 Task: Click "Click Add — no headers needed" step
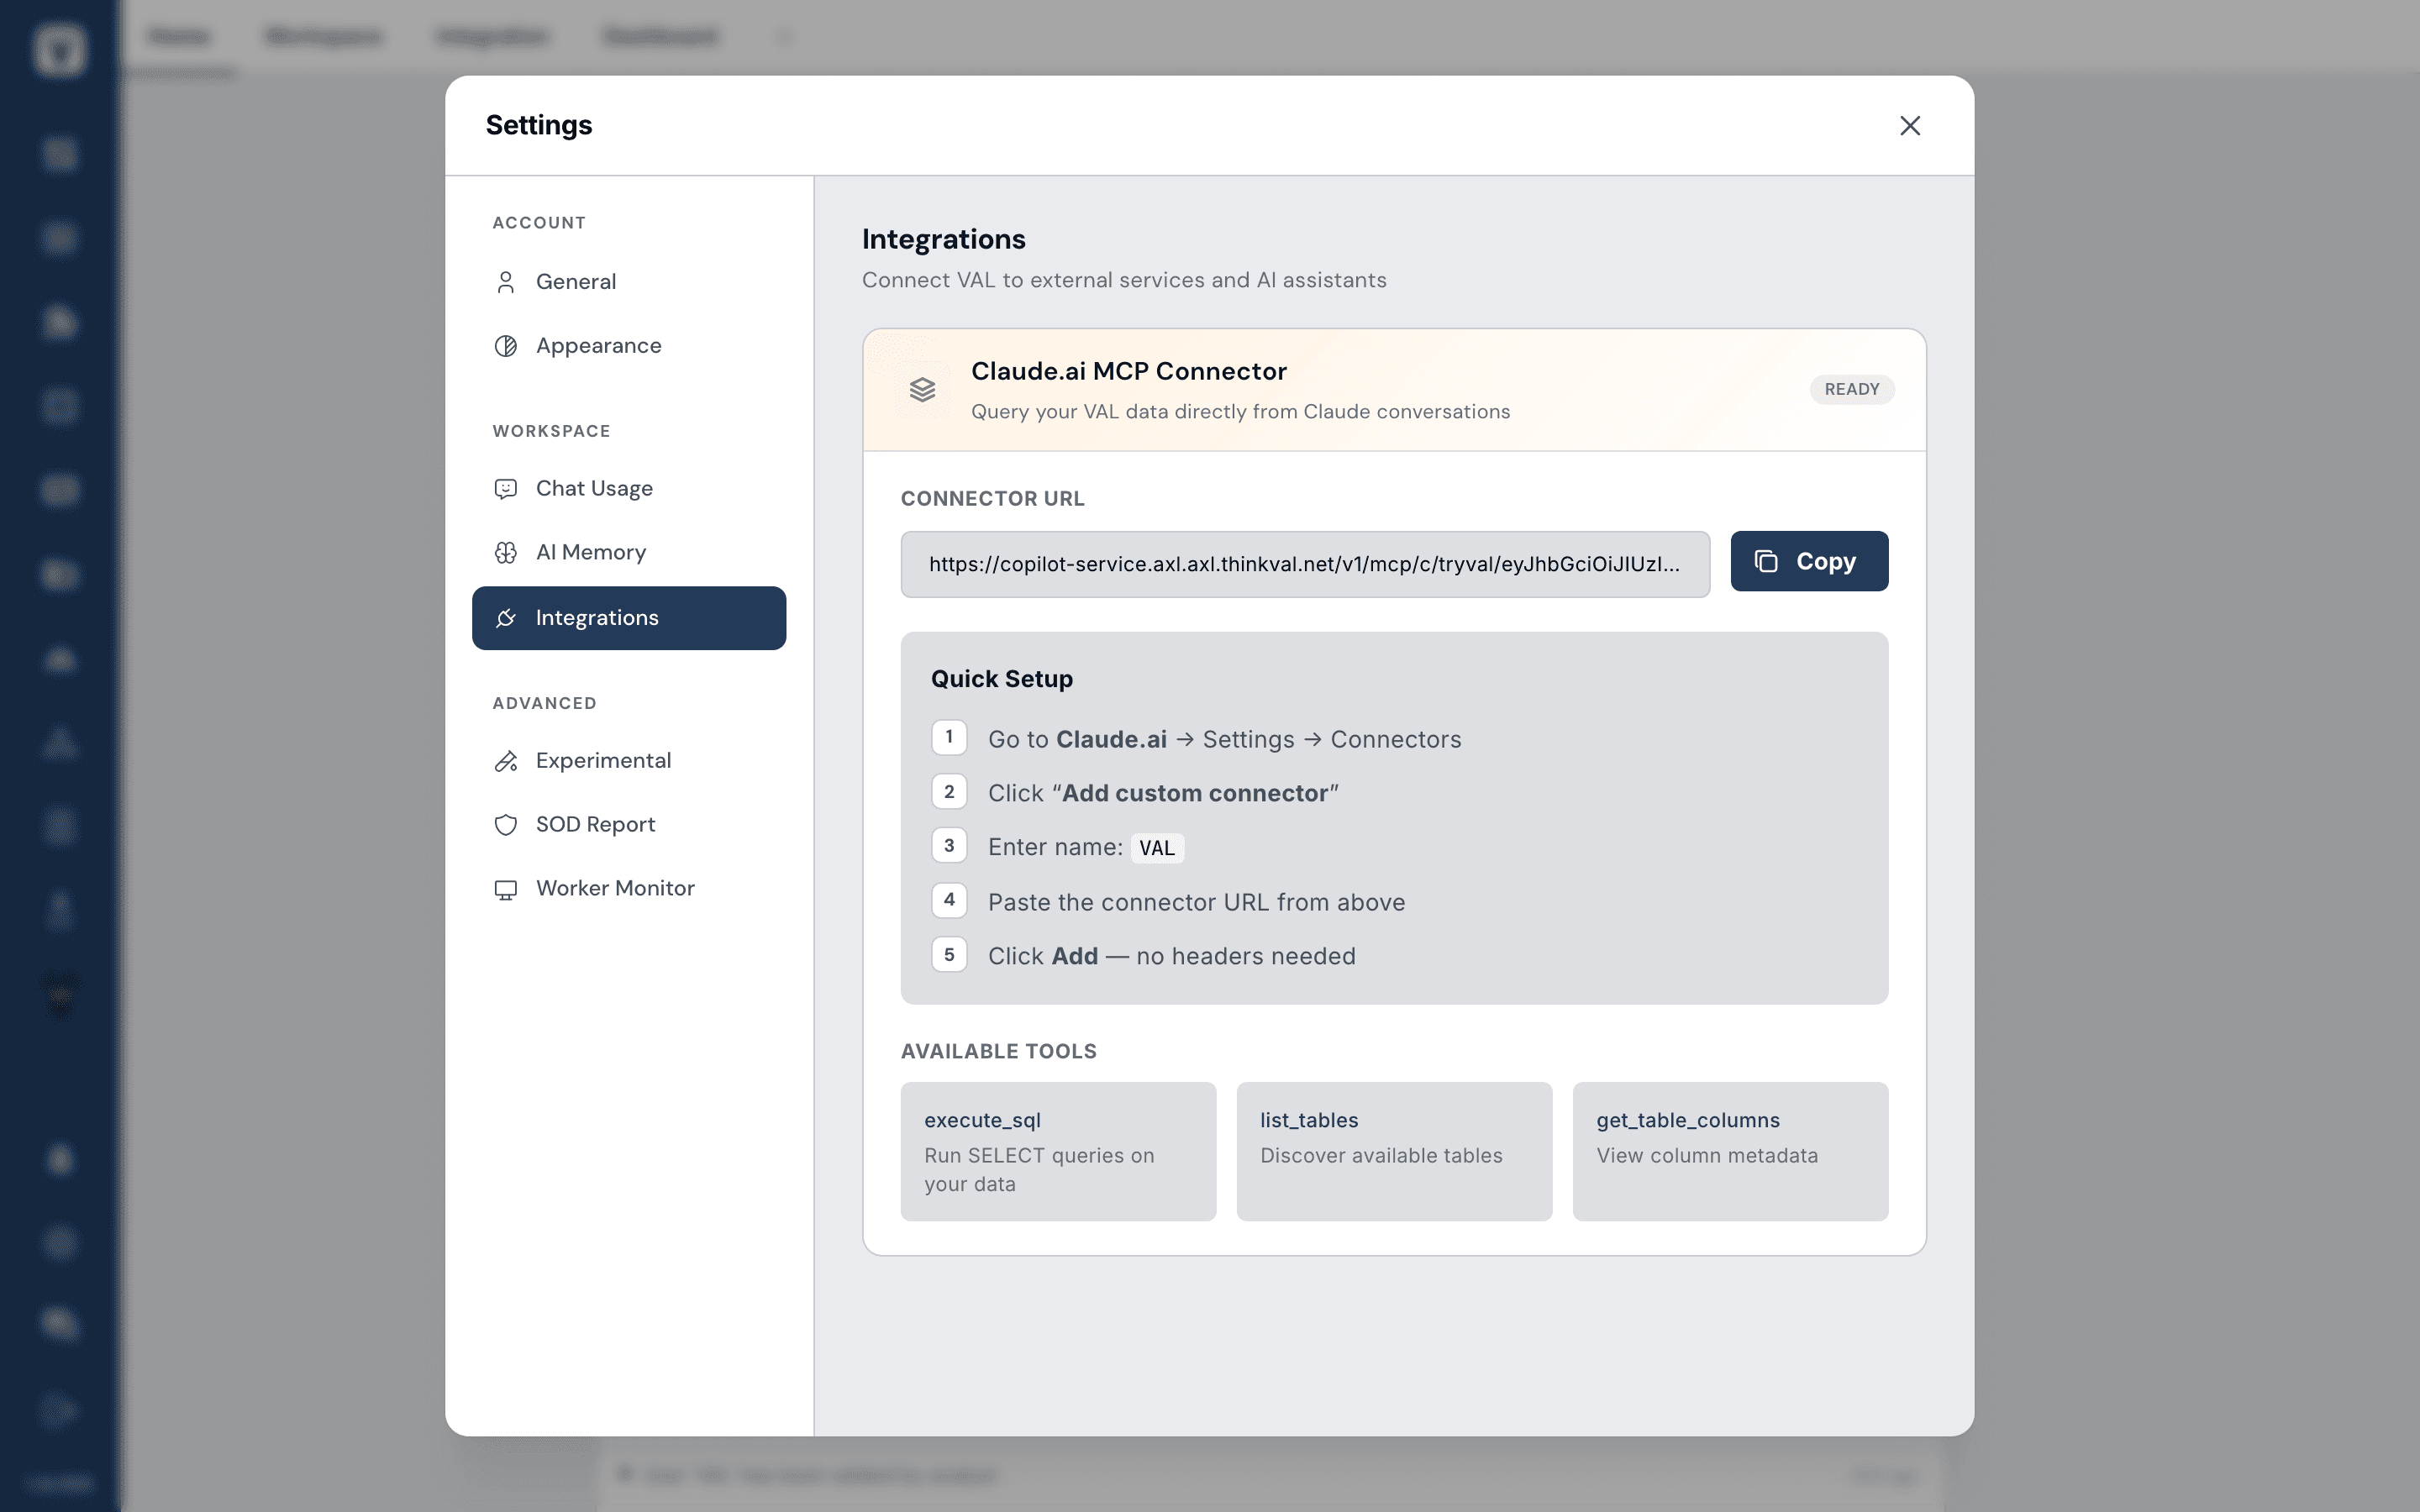(x=1172, y=956)
